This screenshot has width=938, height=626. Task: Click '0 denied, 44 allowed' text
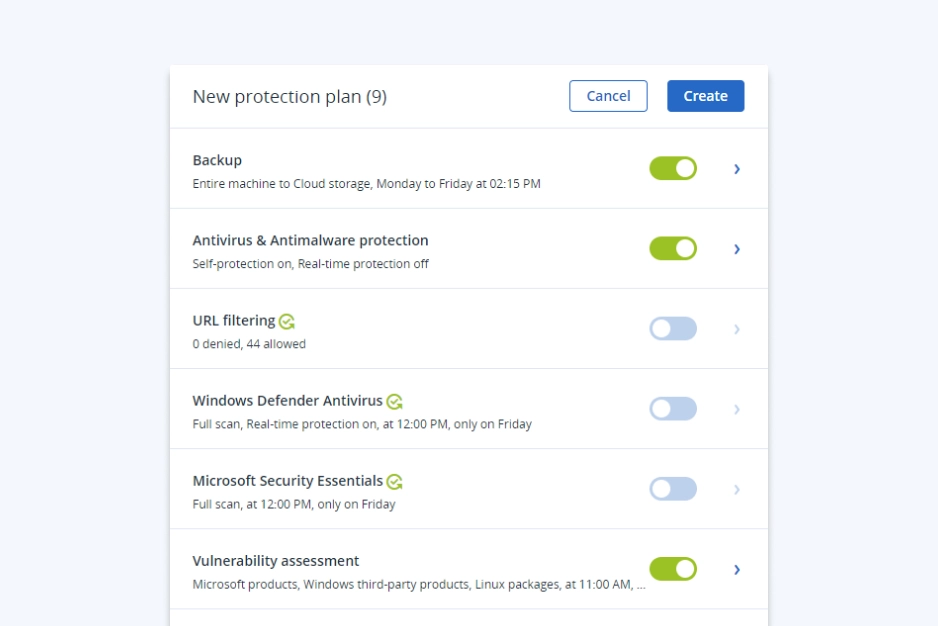(249, 344)
